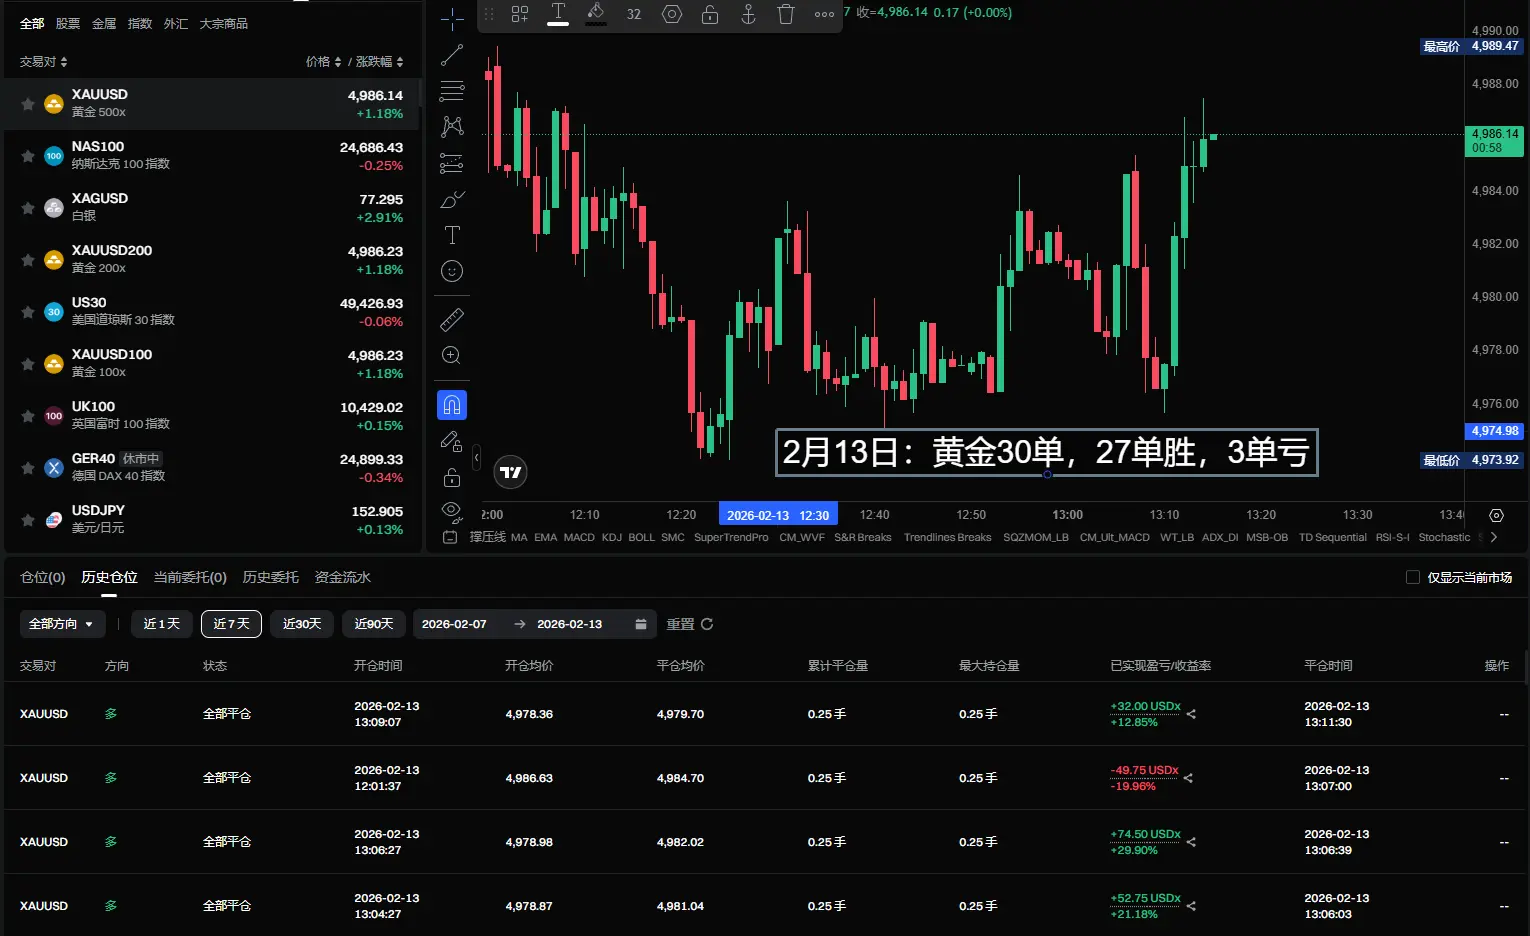1530x936 pixels.
Task: Expand more indicators with right arrow
Action: point(1494,537)
